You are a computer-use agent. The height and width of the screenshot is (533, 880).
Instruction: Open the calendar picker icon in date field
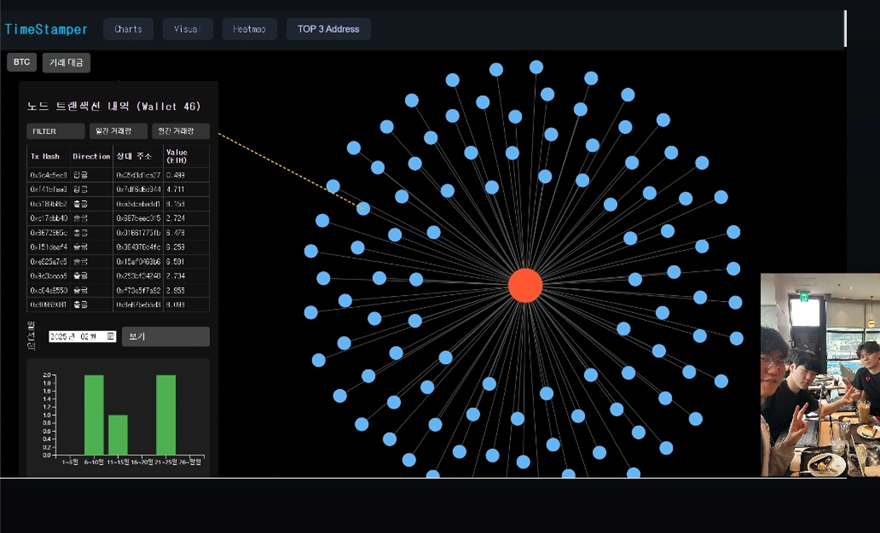111,337
